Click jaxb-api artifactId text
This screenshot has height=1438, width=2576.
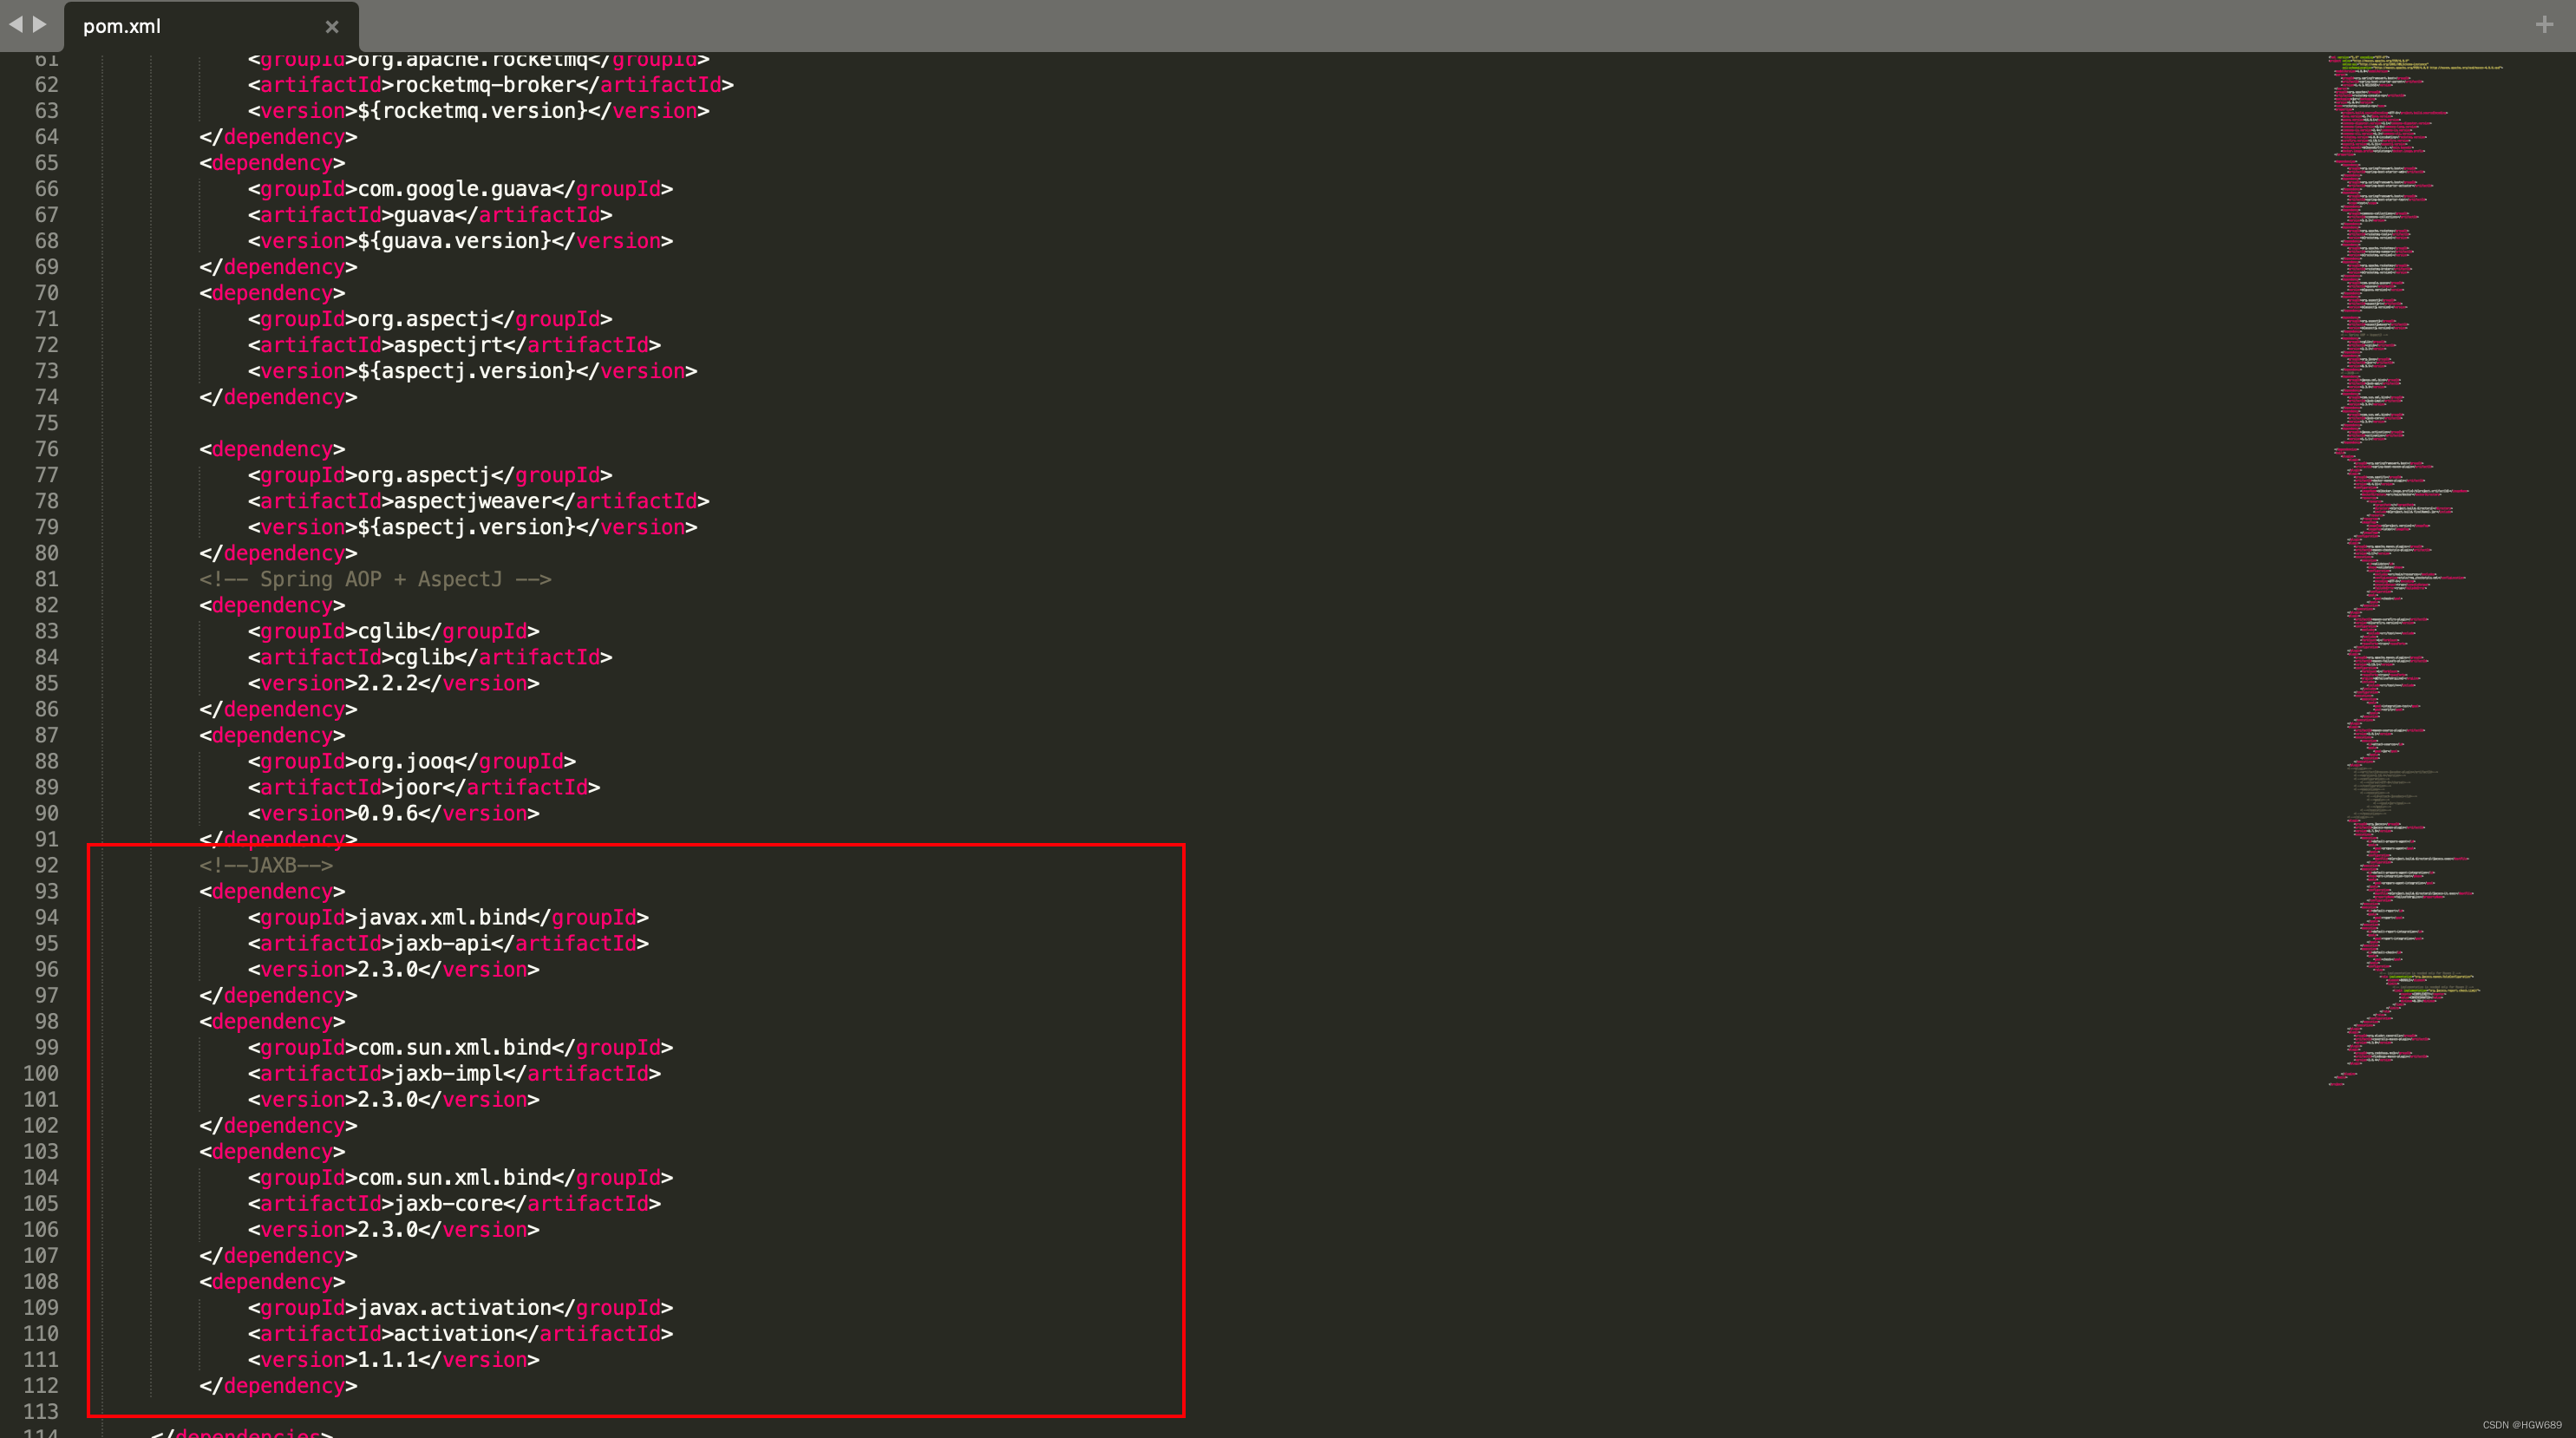[x=442, y=943]
